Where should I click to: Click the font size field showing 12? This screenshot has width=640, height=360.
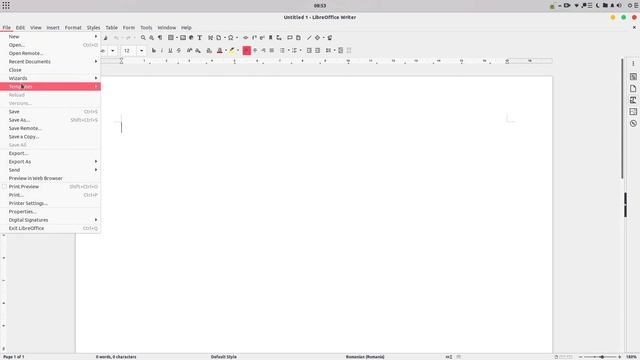[x=130, y=51]
